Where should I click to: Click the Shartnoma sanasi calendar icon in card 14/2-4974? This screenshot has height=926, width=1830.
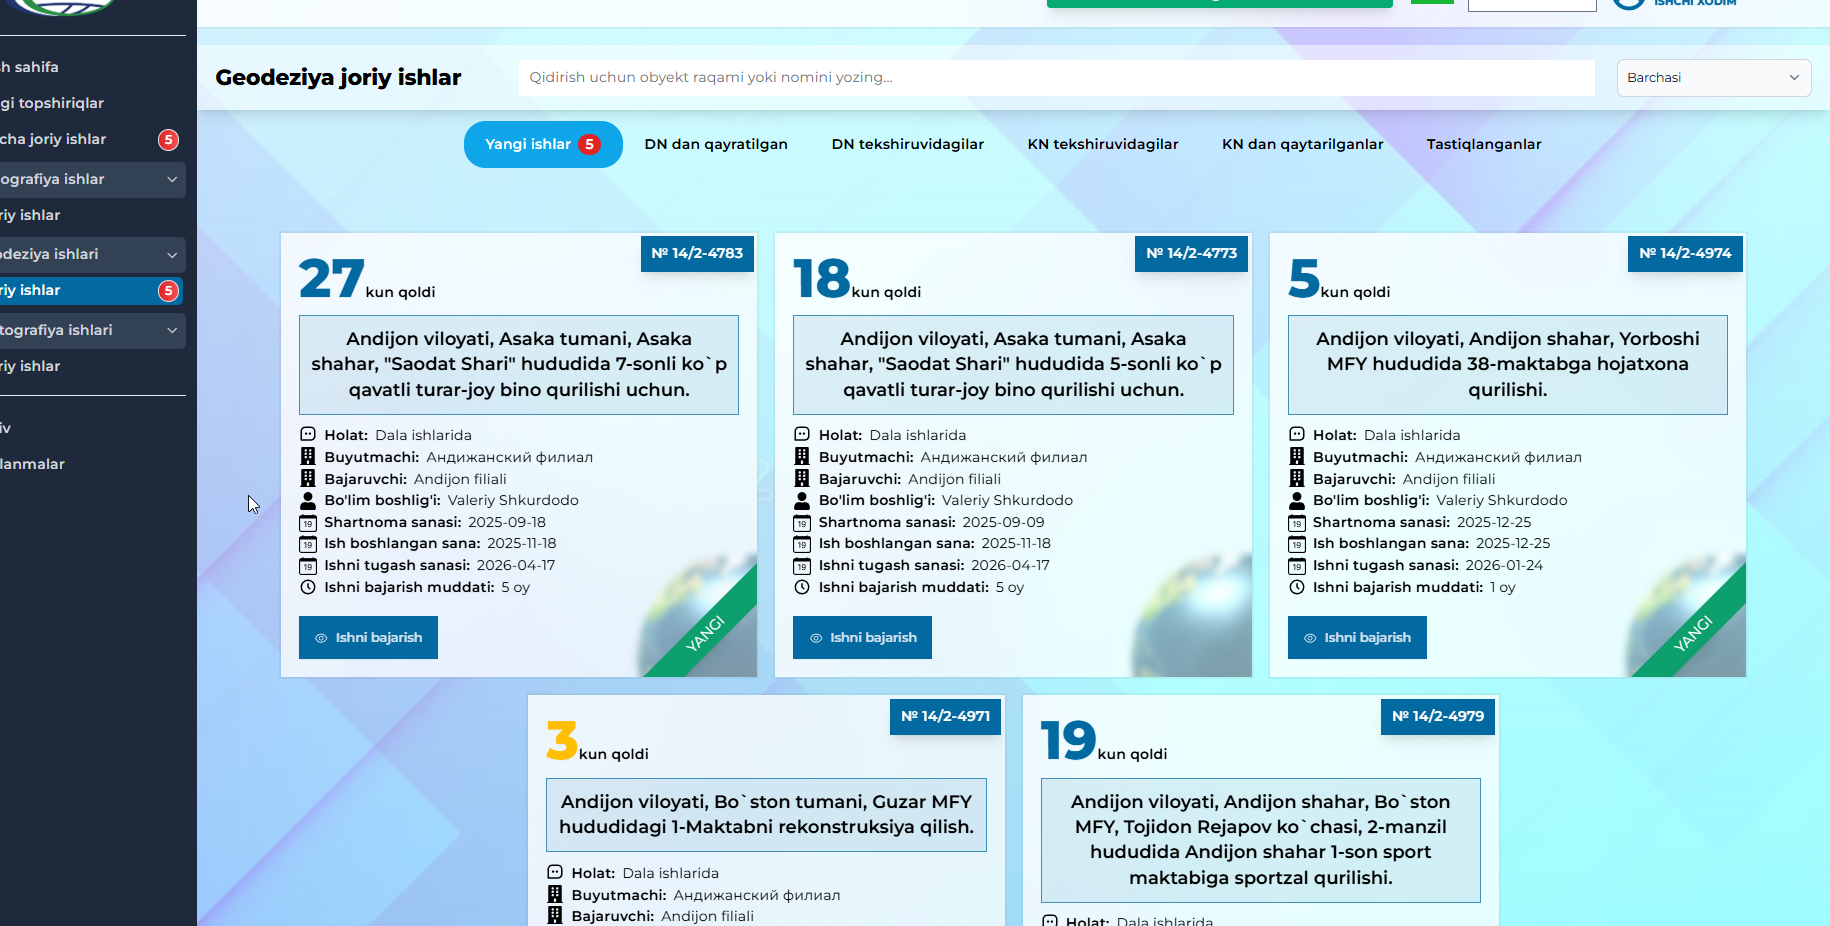pos(1297,522)
